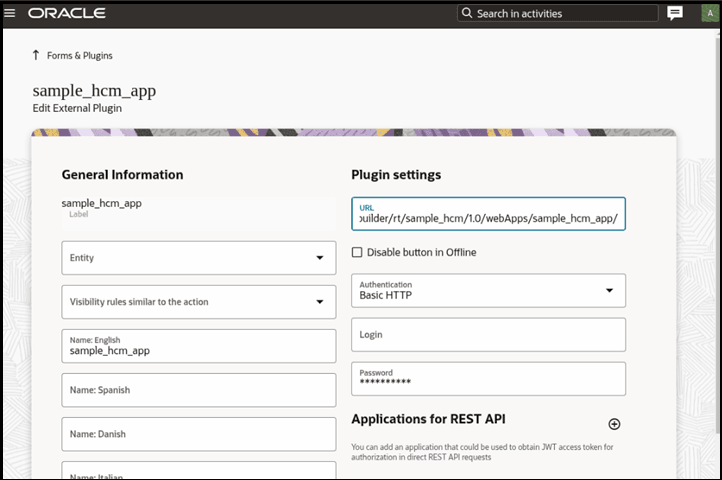722x480 pixels.
Task: Go back to Forms & Plugins
Action: pyautogui.click(x=80, y=56)
